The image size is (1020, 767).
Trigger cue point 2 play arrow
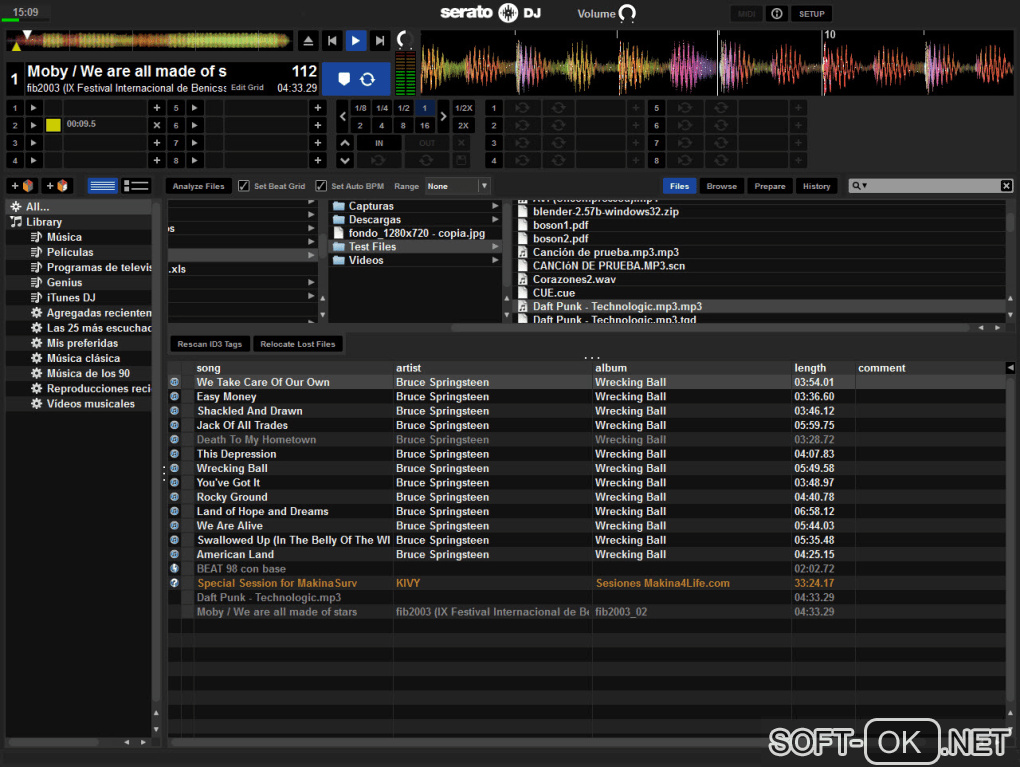[x=34, y=125]
